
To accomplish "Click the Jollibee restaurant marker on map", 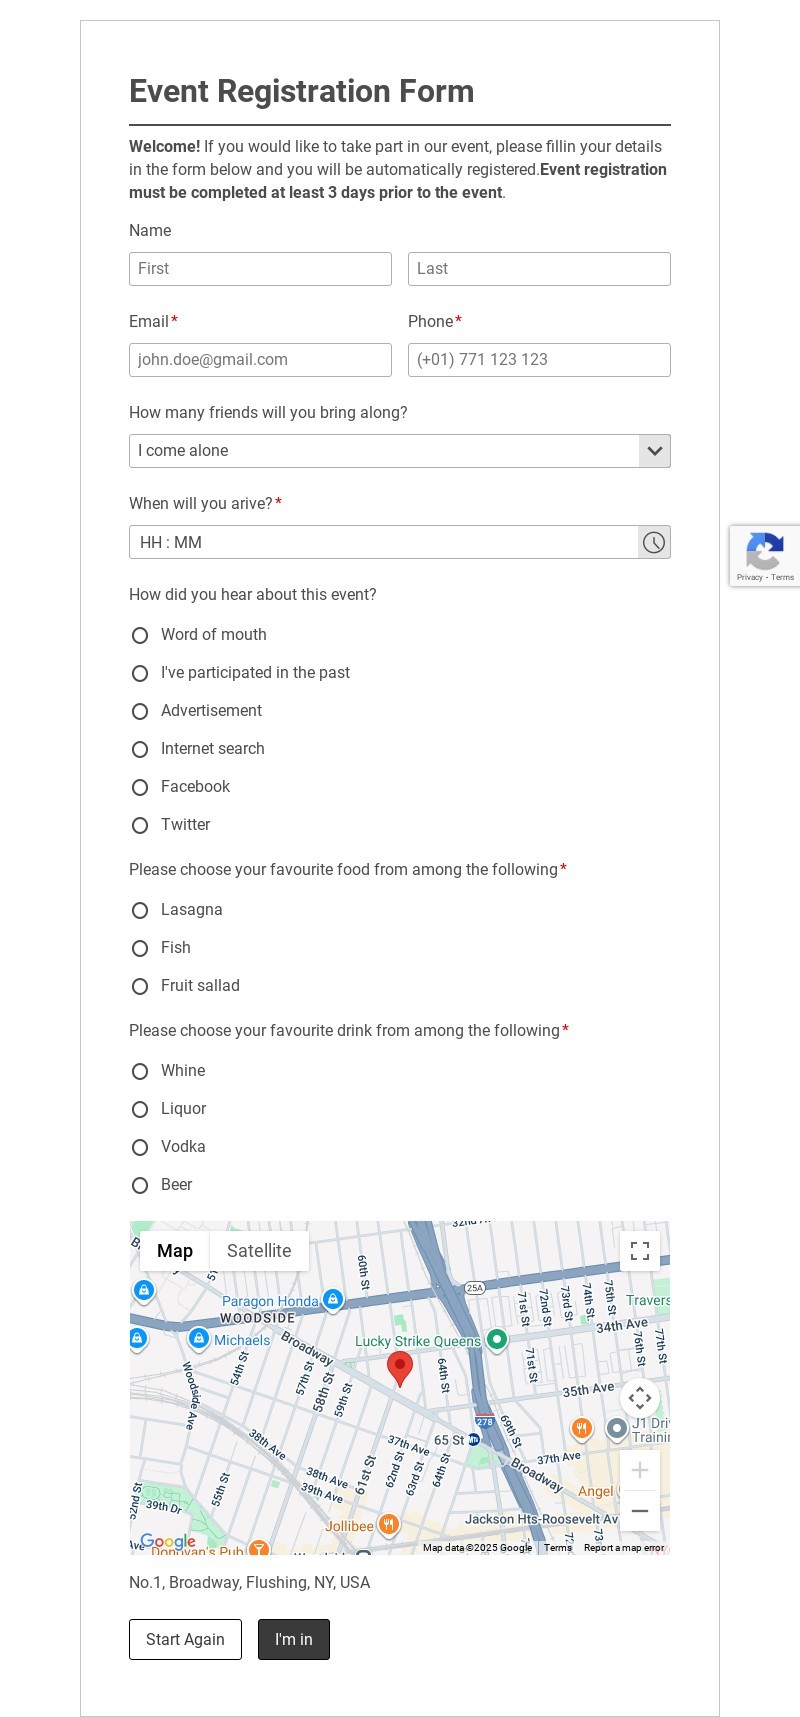I will 389,1525.
